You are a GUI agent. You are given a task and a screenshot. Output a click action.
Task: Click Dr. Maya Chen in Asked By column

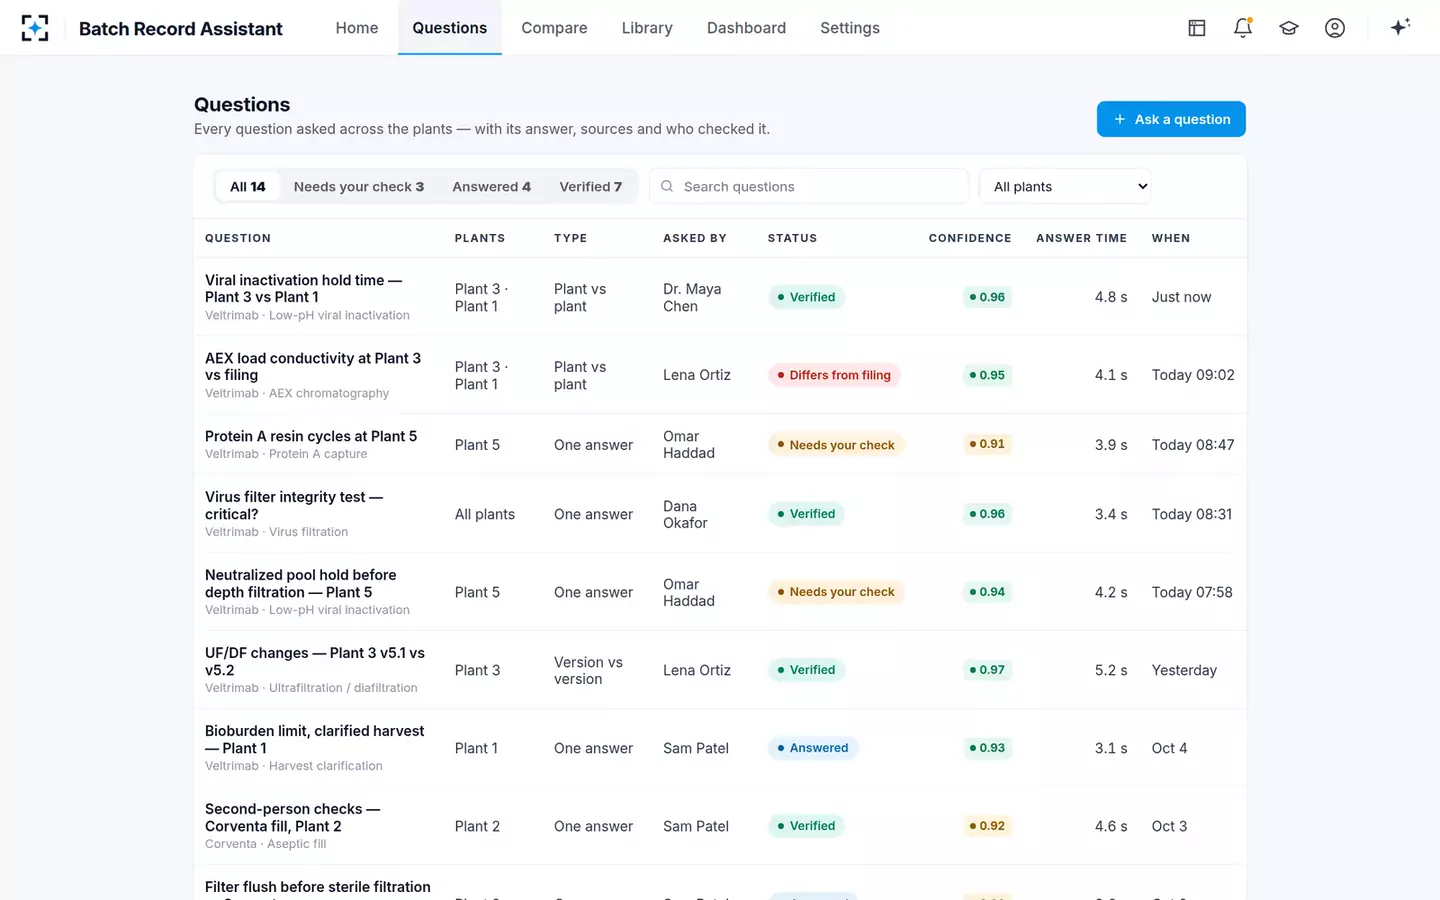692,297
